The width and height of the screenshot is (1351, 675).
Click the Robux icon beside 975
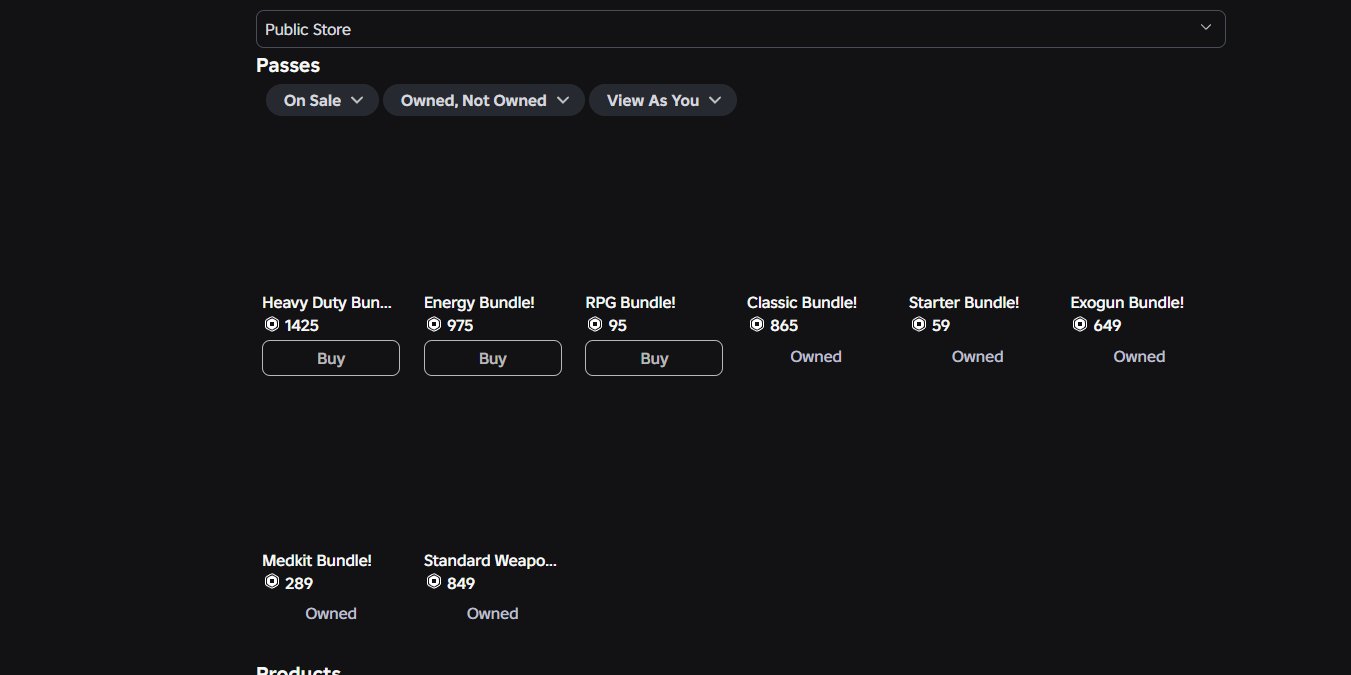point(434,324)
